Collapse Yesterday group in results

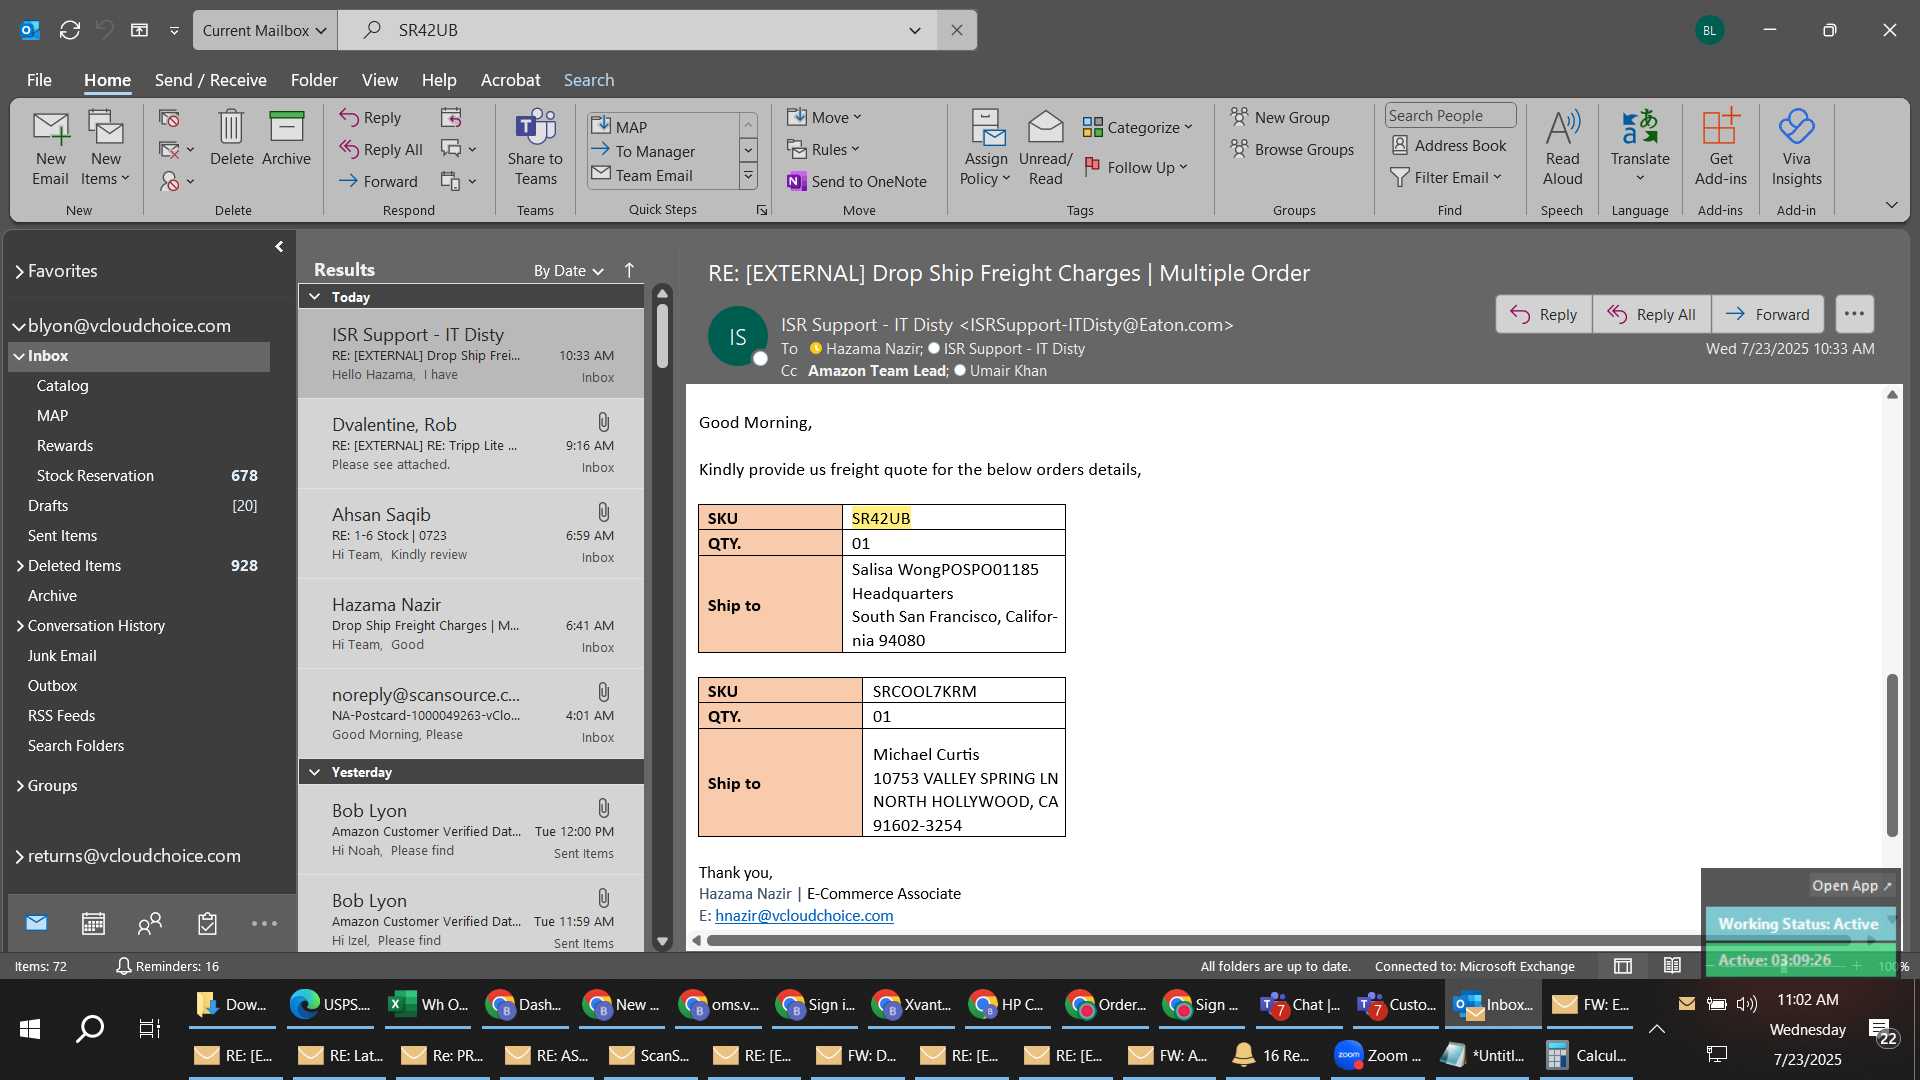(314, 772)
